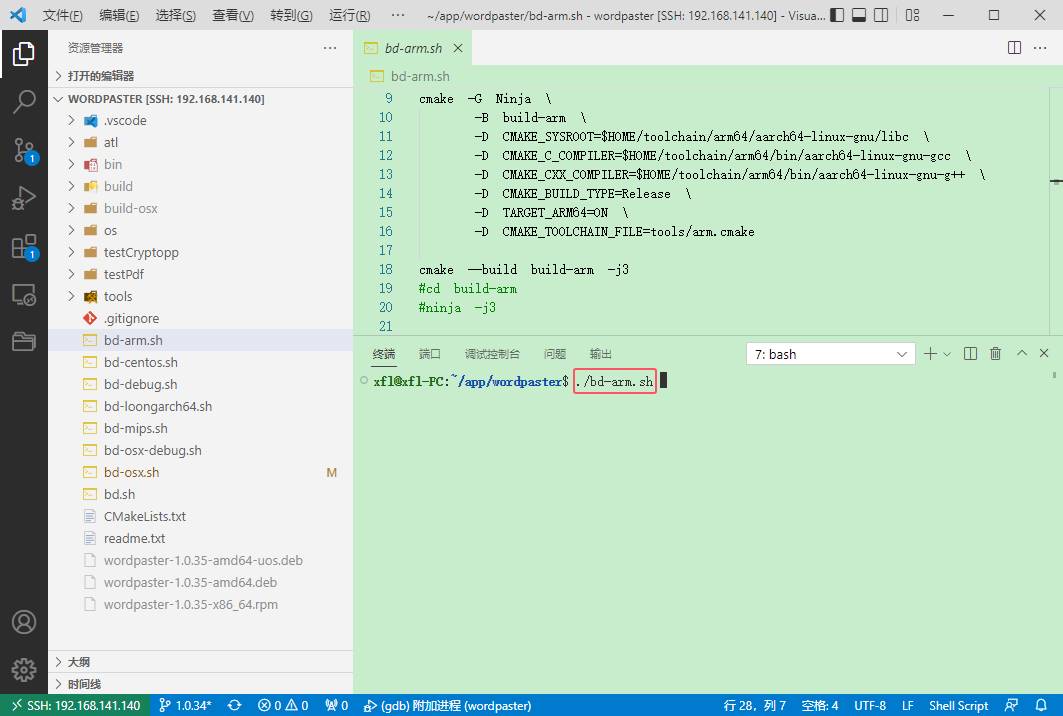1063x716 pixels.
Task: Open CMakeLists.txt in the explorer
Action: click(144, 516)
